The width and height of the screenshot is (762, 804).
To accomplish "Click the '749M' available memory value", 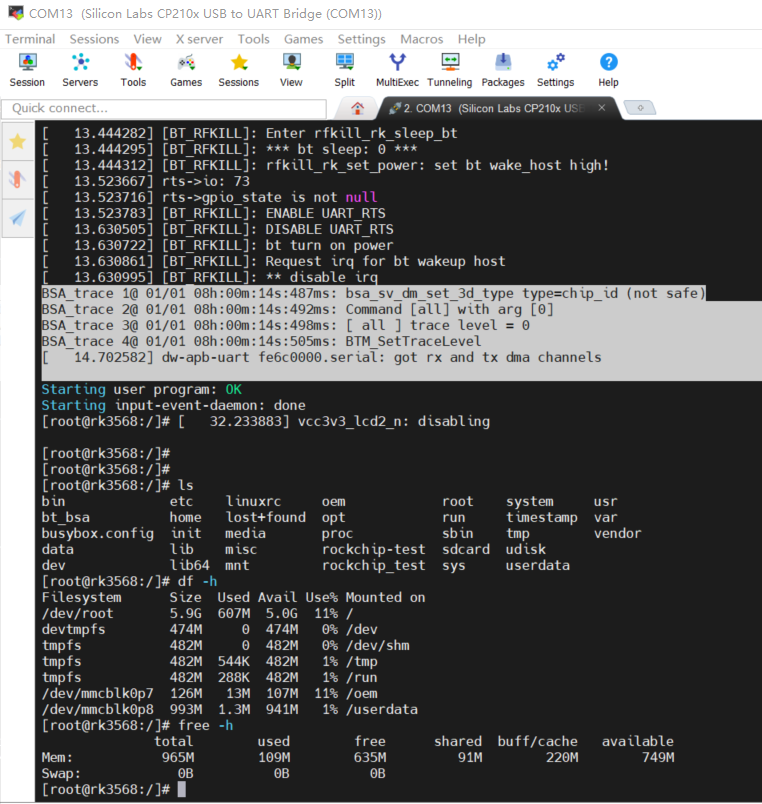I will tap(658, 757).
